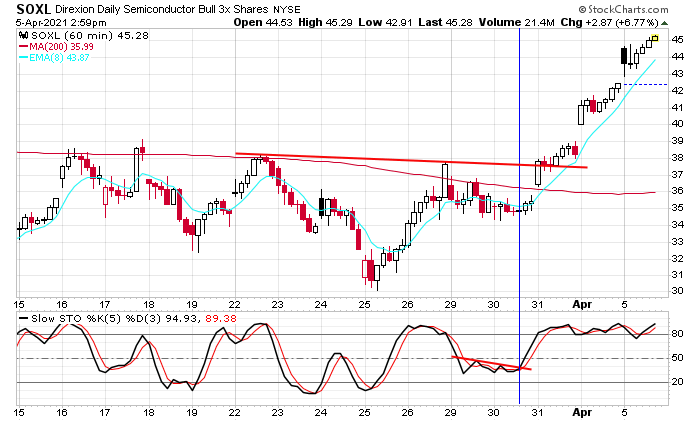Screen dimensions: 700x421
Task: Click the yellow highlighted last candle
Action: click(655, 38)
